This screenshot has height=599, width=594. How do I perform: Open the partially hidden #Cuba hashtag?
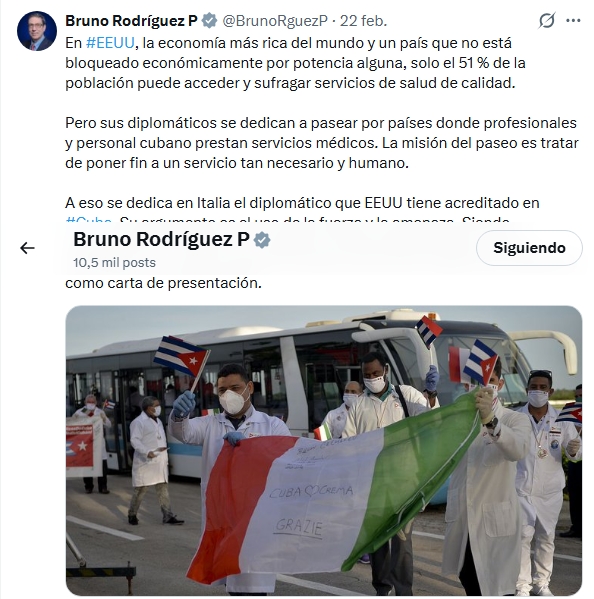point(89,221)
